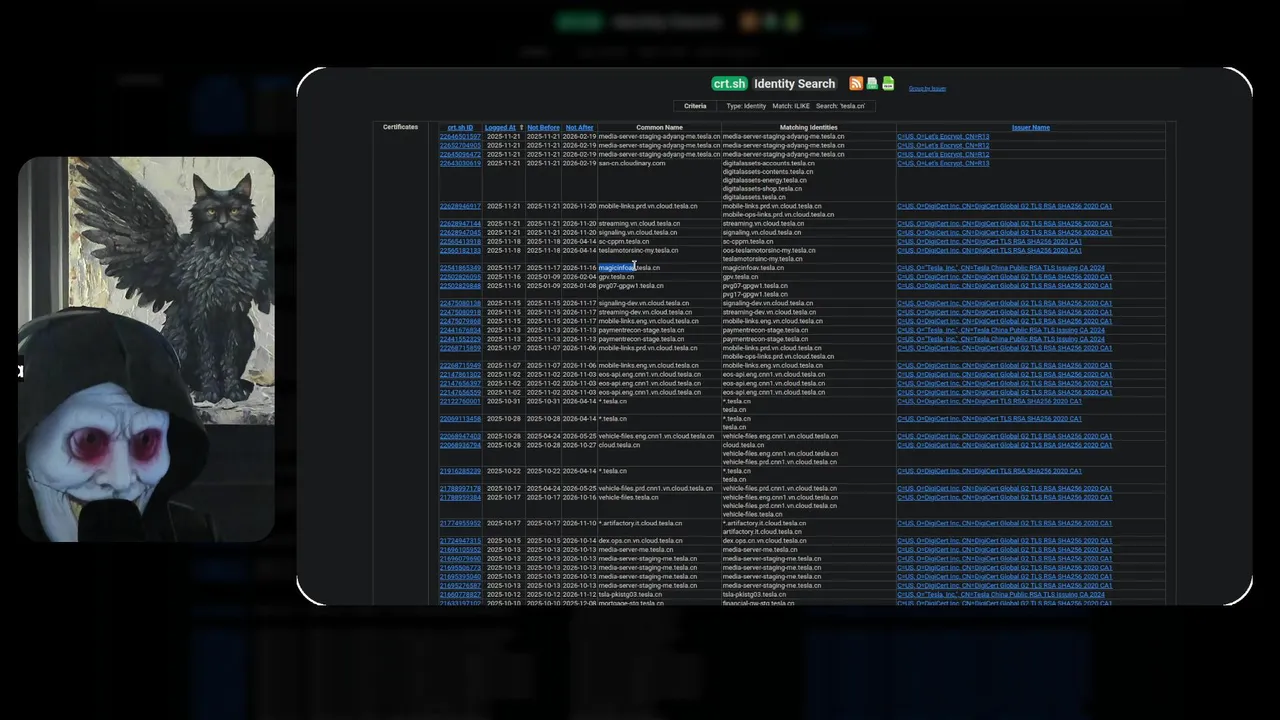Open certificate ID 22565413918
This screenshot has height=720, width=1280.
point(460,242)
